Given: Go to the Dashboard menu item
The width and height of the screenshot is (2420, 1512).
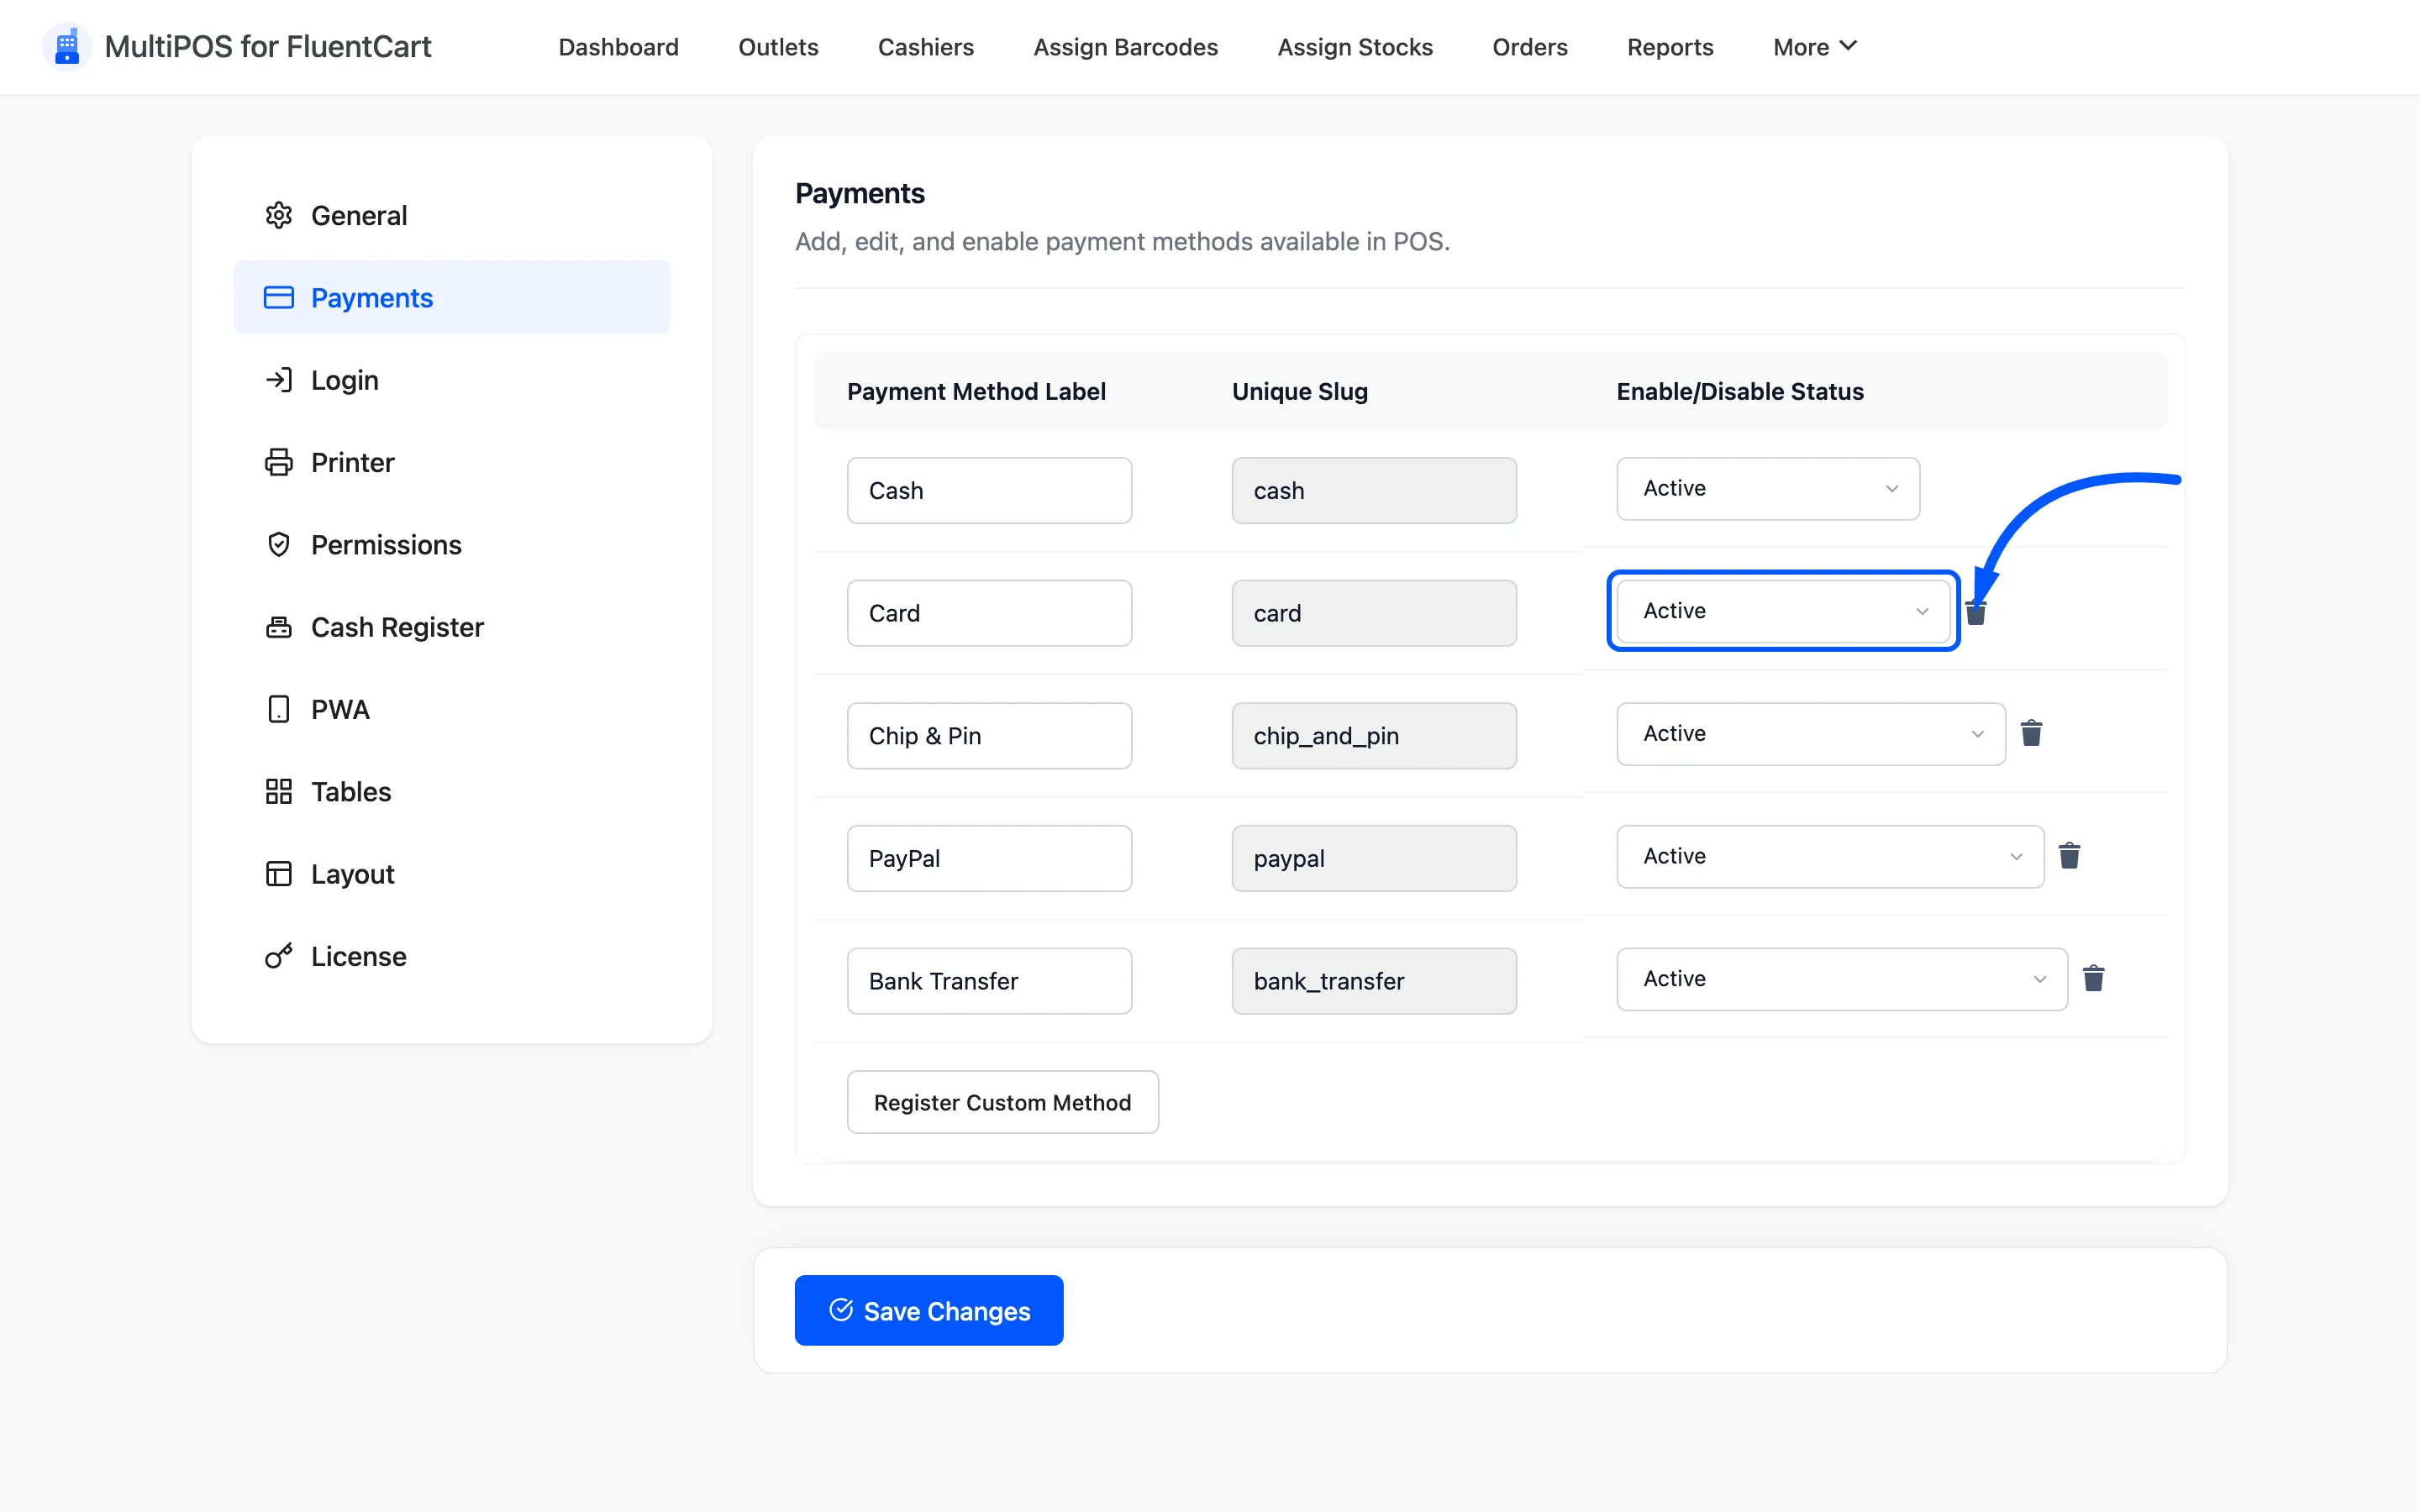Looking at the screenshot, I should click(618, 47).
